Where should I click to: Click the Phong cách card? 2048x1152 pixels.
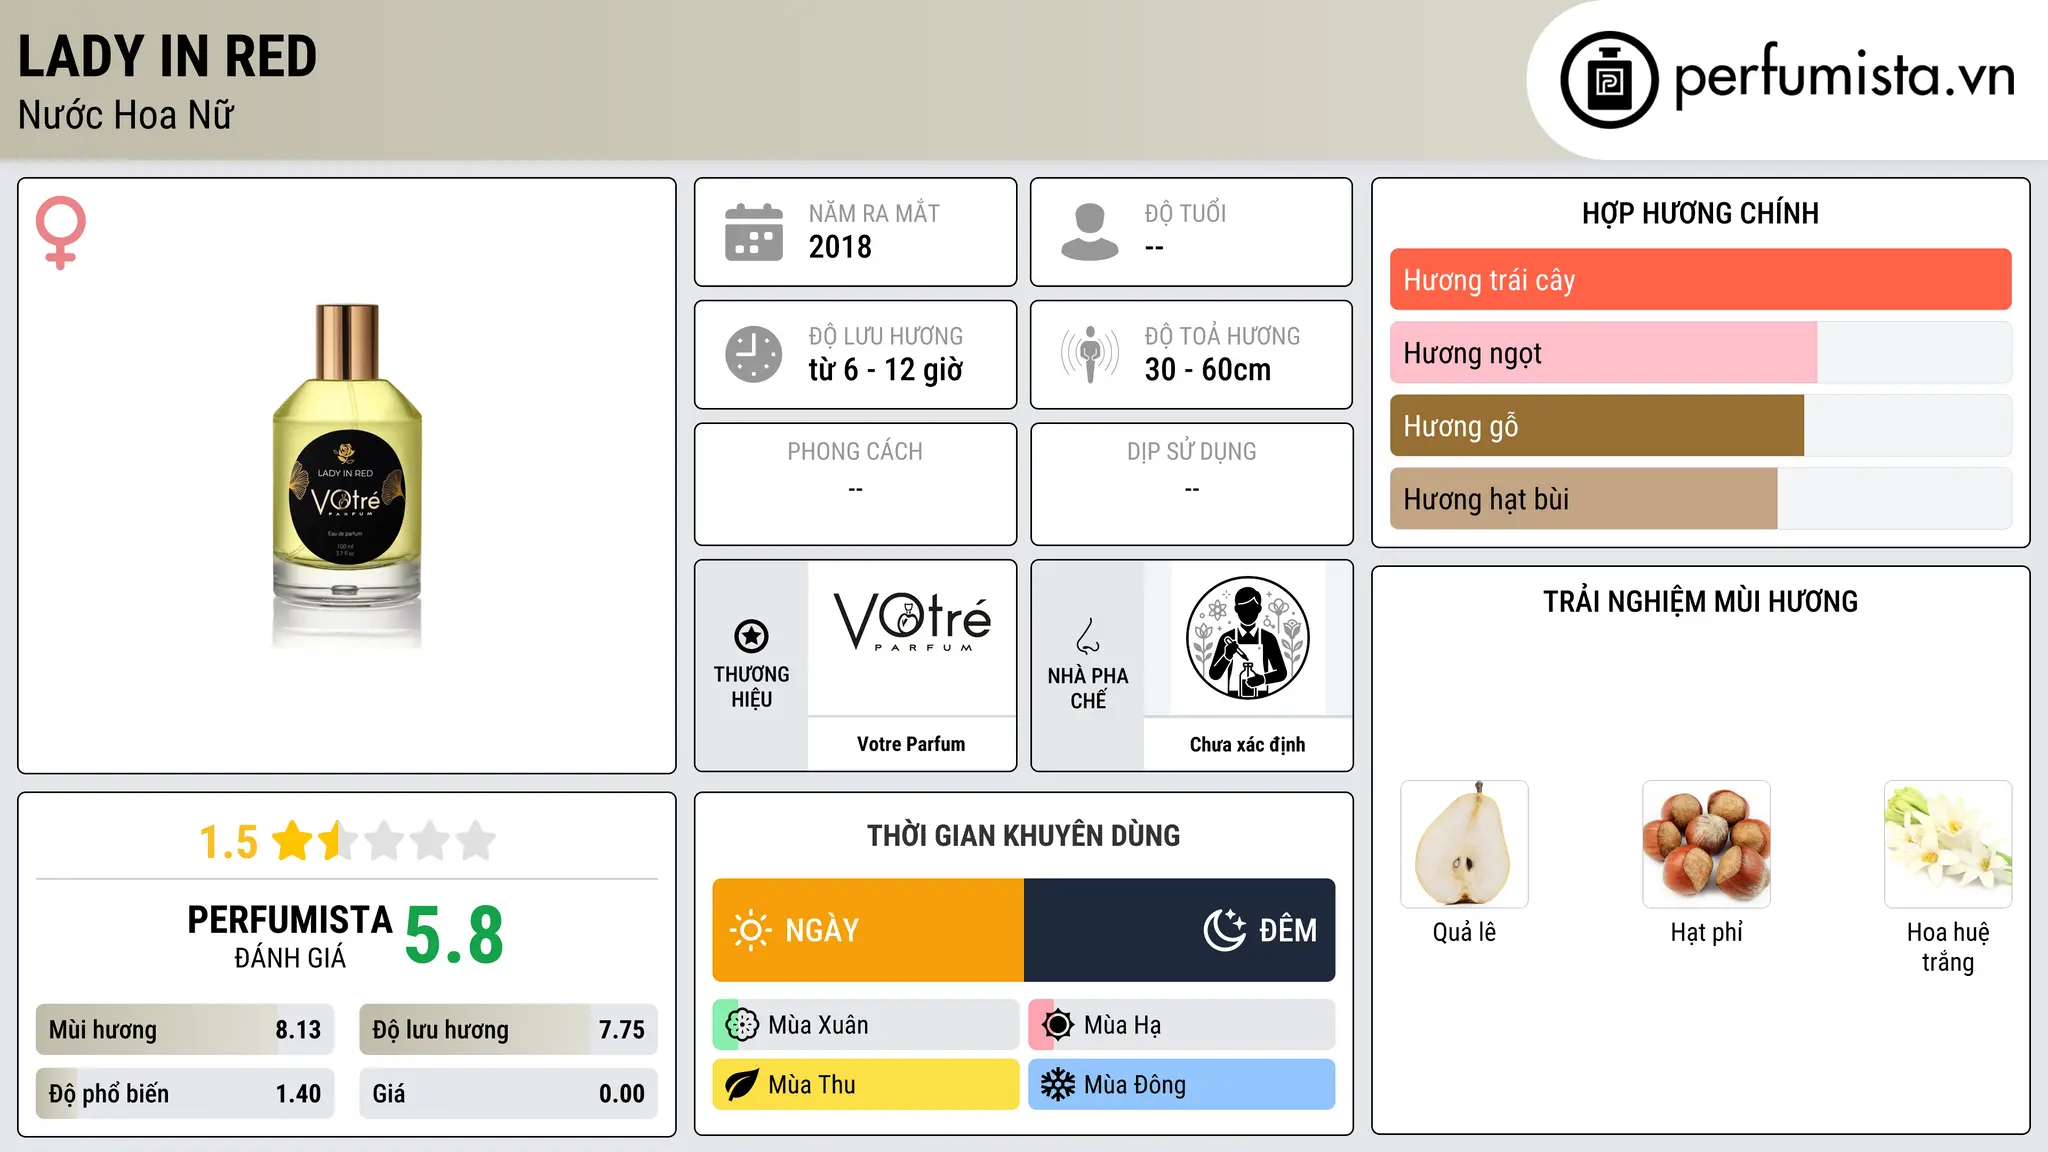tap(855, 484)
